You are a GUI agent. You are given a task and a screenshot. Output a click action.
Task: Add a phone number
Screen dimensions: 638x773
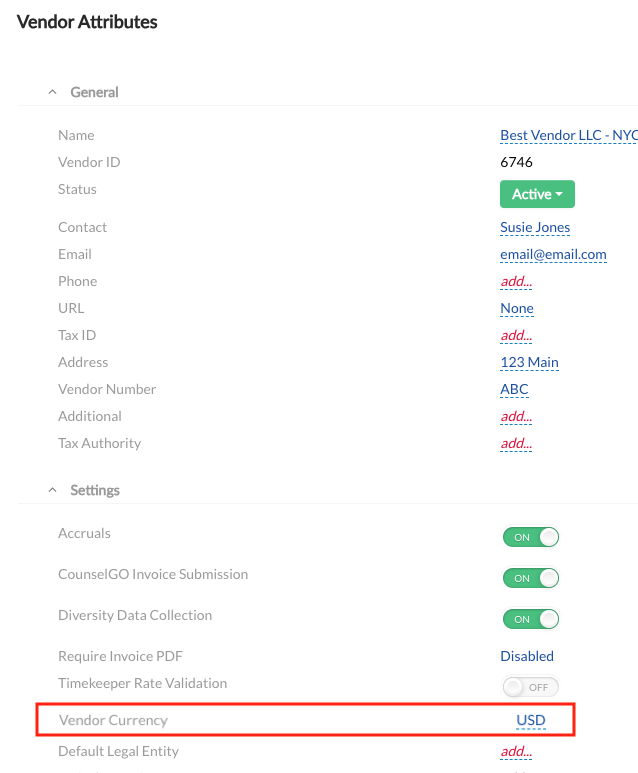pyautogui.click(x=516, y=281)
